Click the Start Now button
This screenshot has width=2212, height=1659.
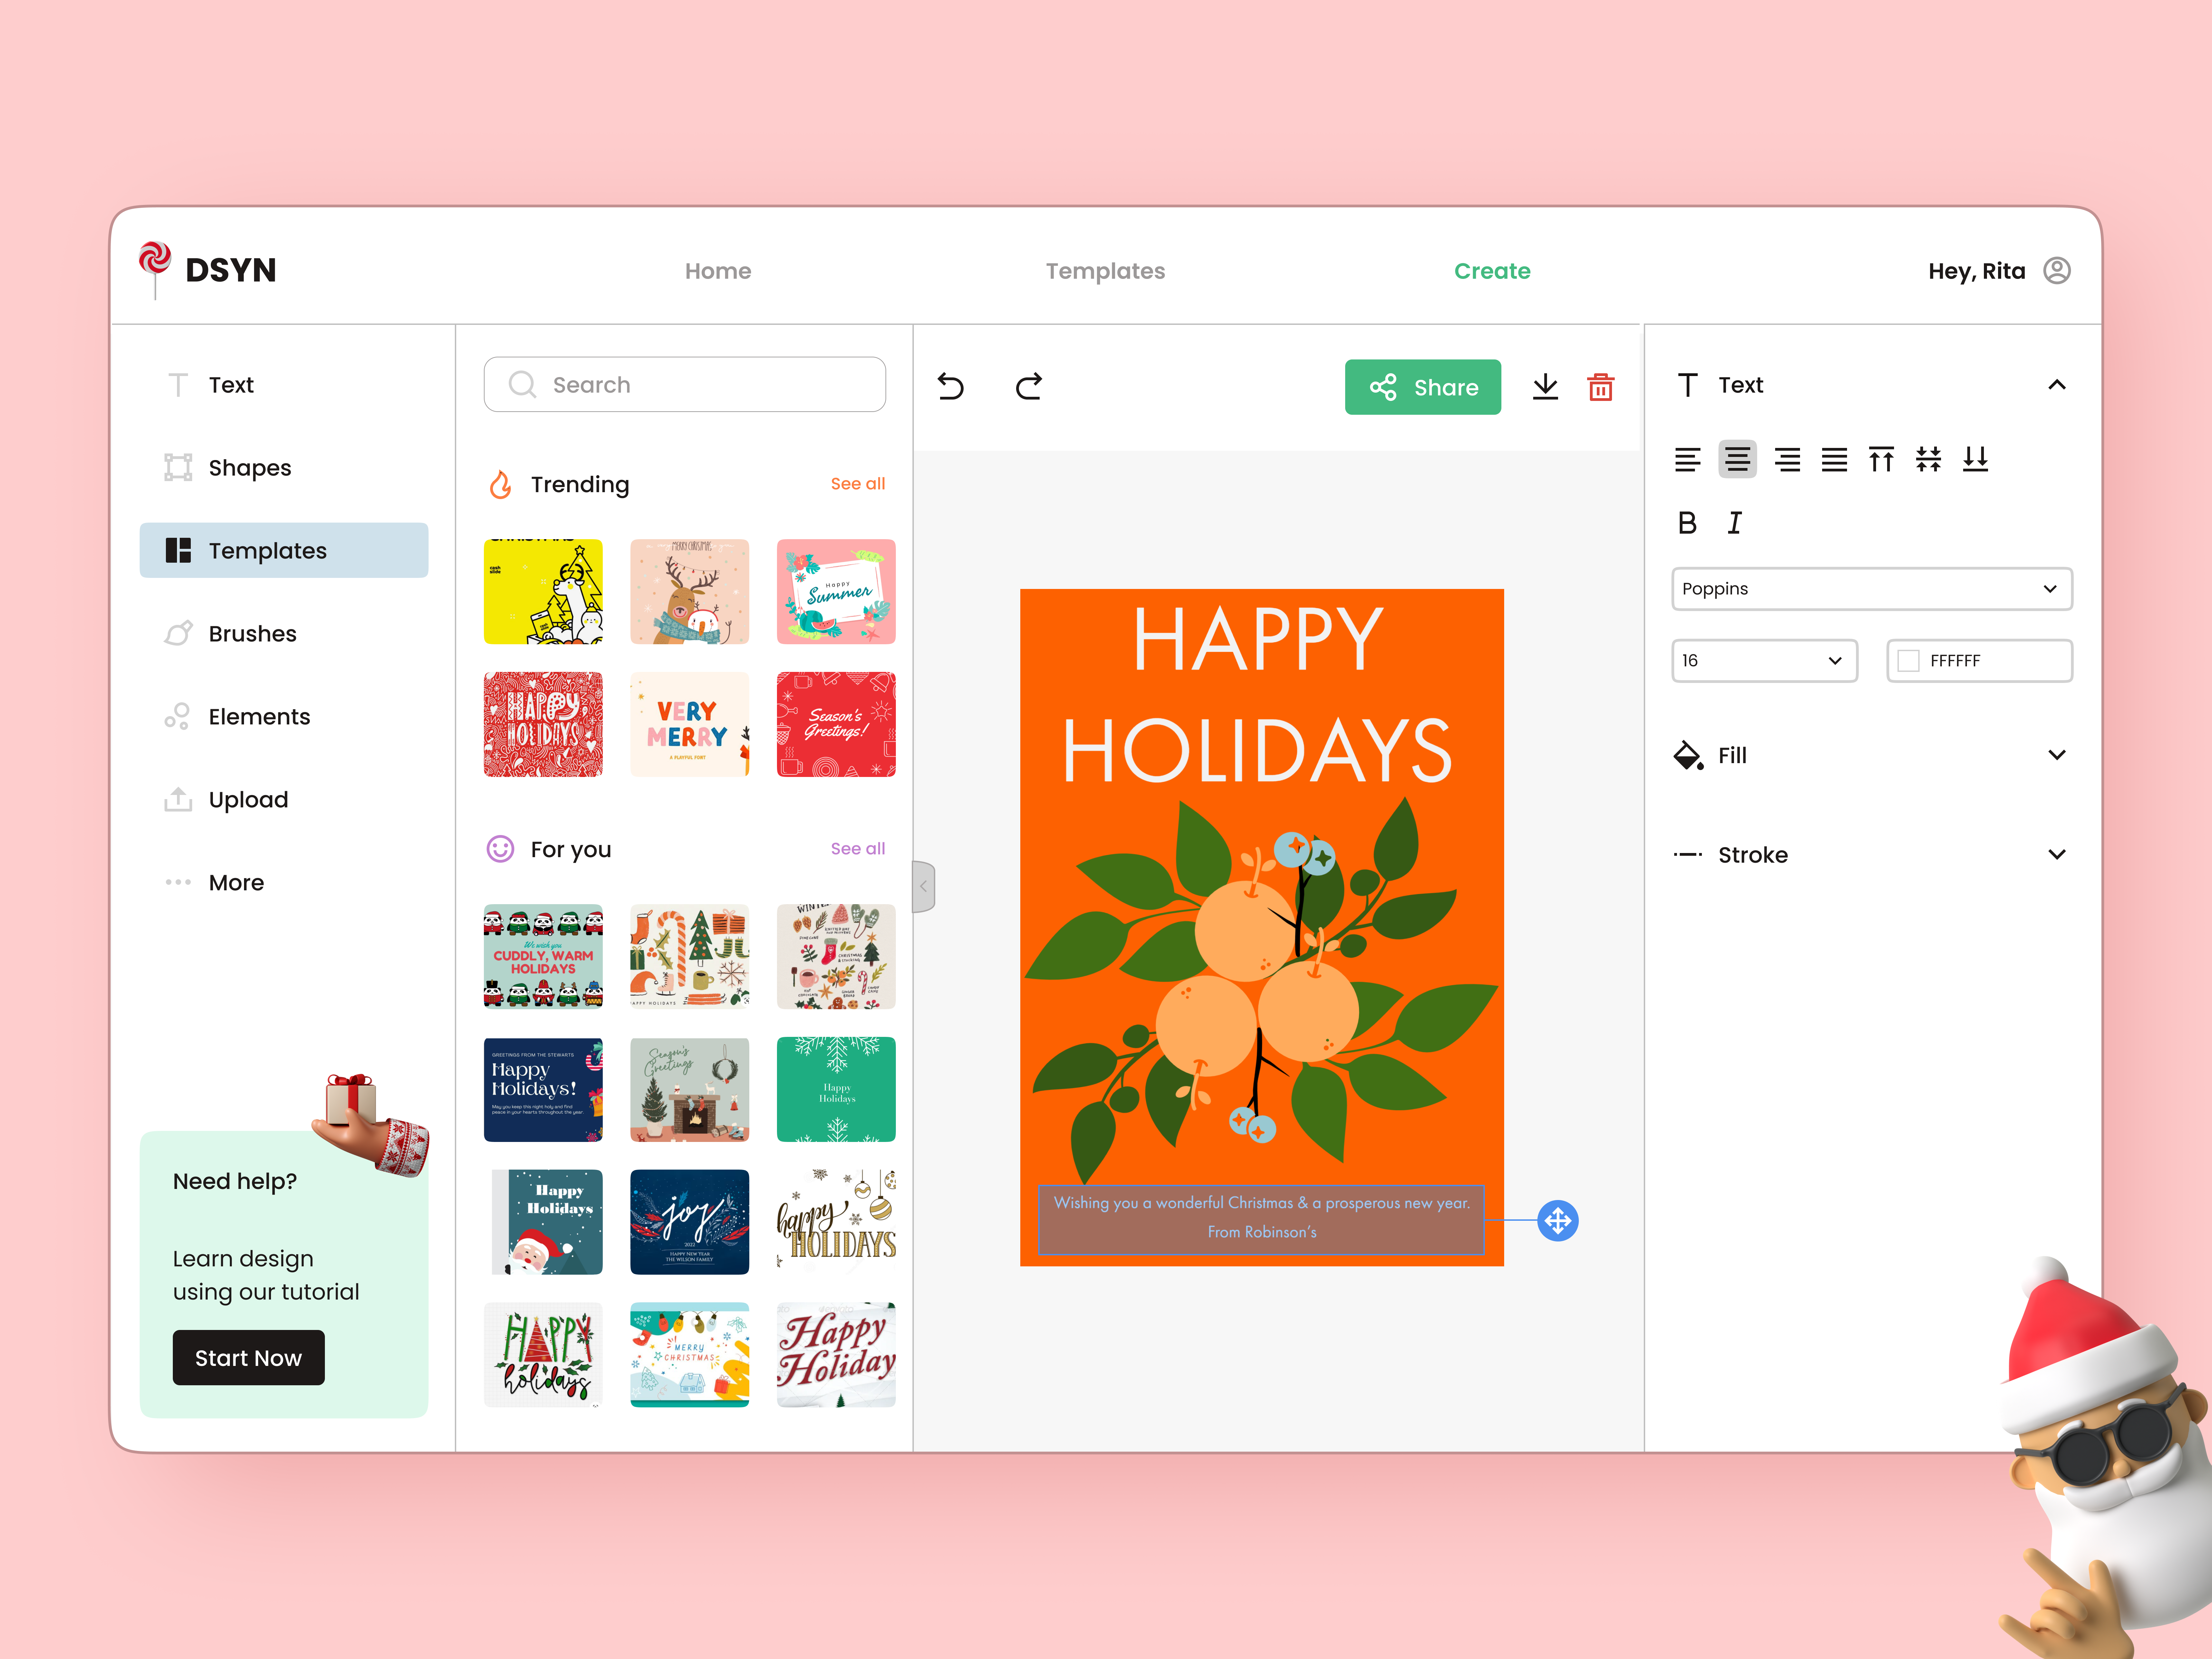[248, 1358]
